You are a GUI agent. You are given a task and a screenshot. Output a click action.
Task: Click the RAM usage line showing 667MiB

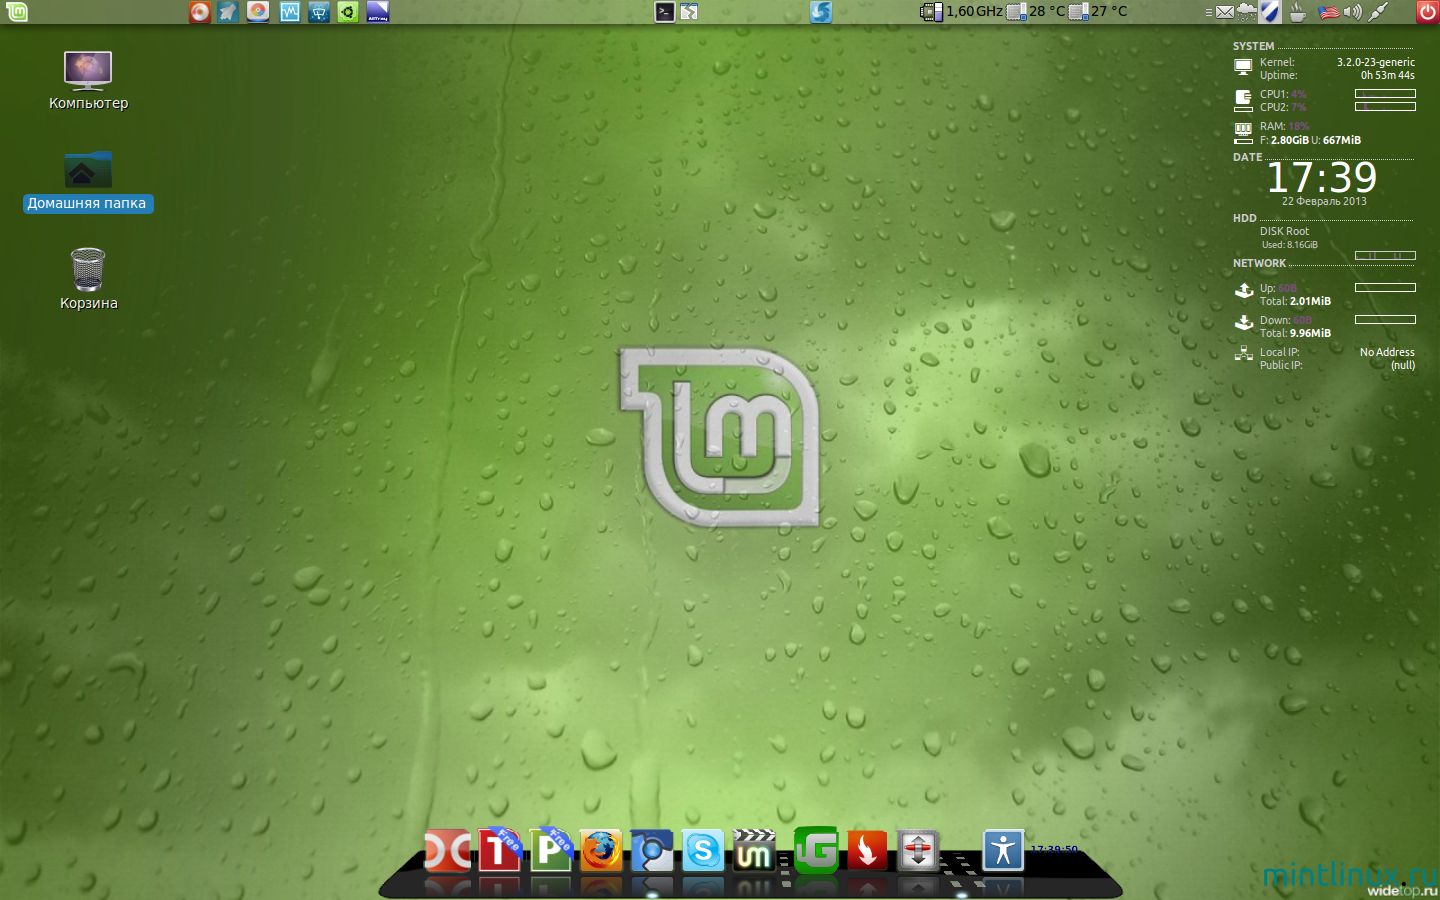coord(1310,140)
